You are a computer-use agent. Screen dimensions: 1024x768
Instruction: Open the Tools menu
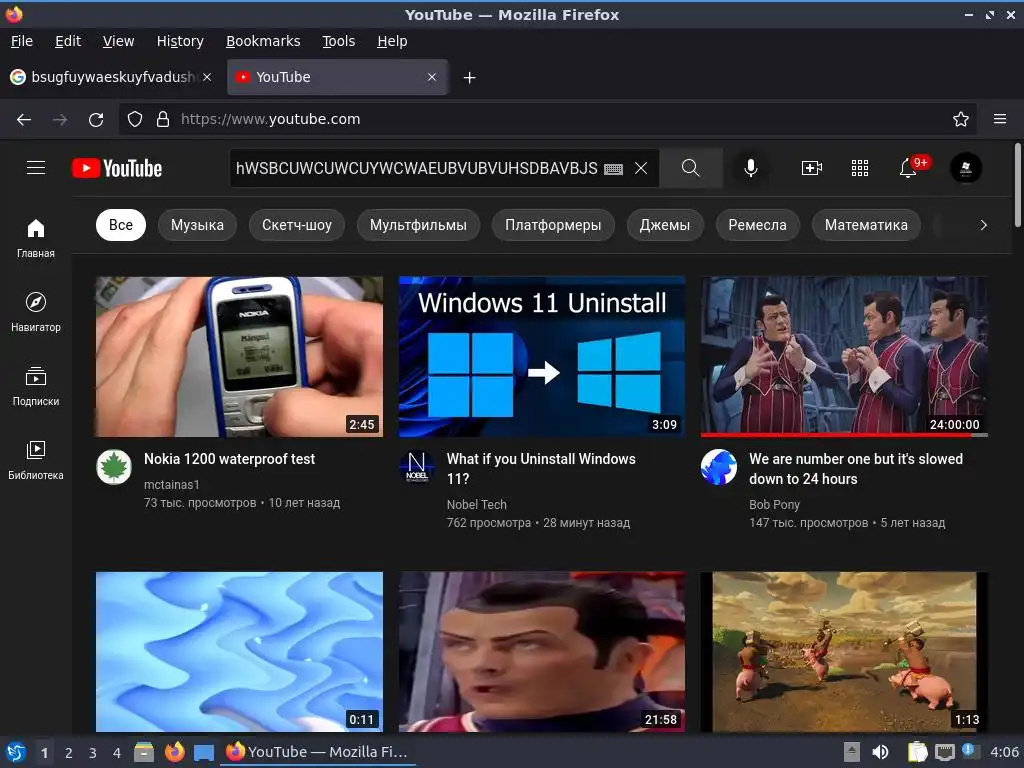tap(338, 41)
